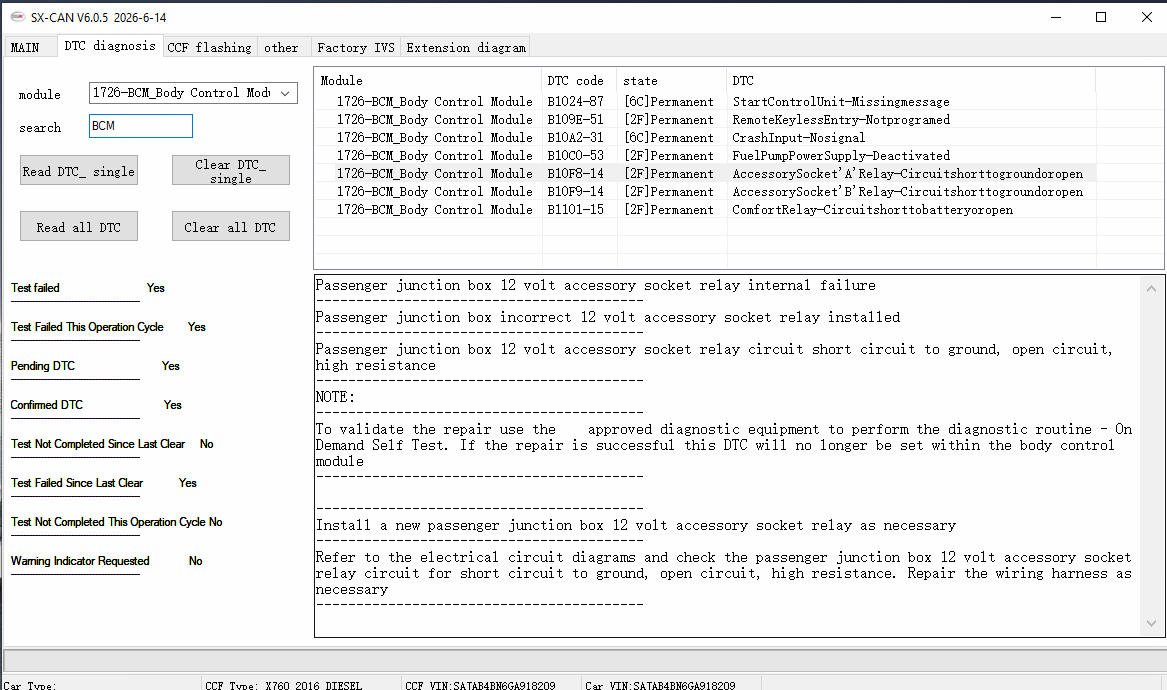Click the Warning Indicator Requested label
The height and width of the screenshot is (690, 1167).
pyautogui.click(x=80, y=560)
